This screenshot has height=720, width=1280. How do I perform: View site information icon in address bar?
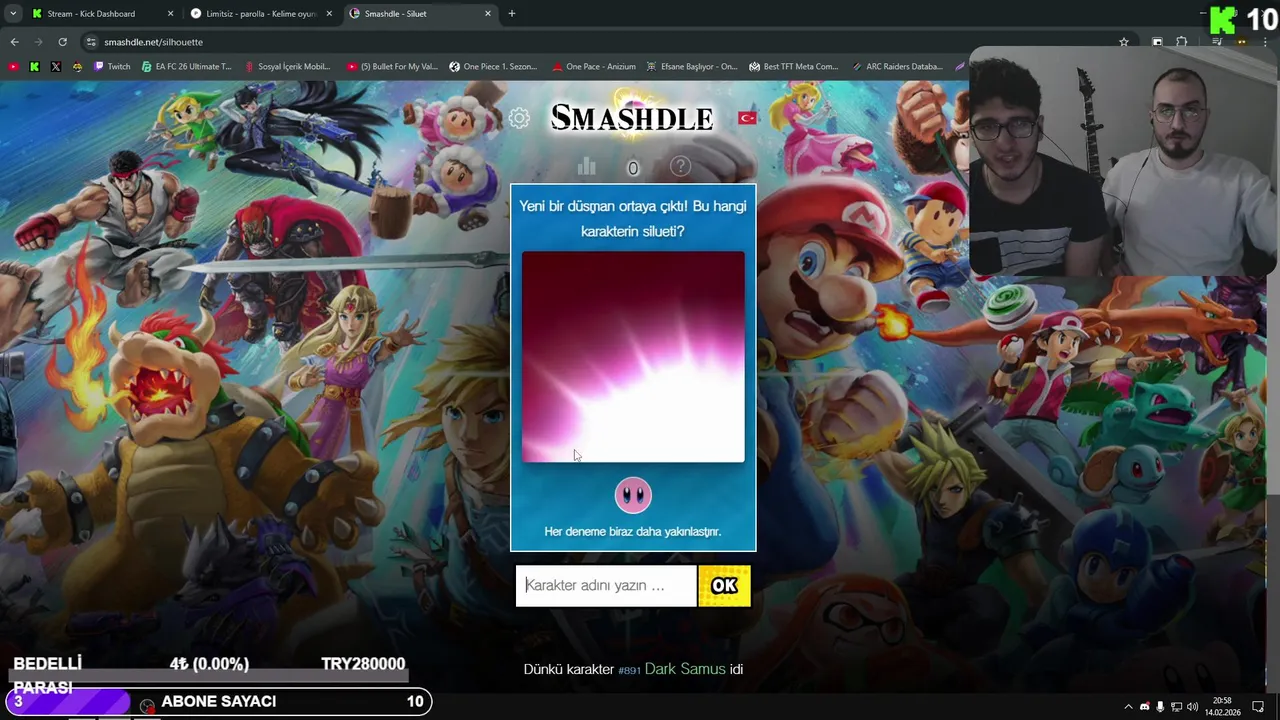[91, 42]
